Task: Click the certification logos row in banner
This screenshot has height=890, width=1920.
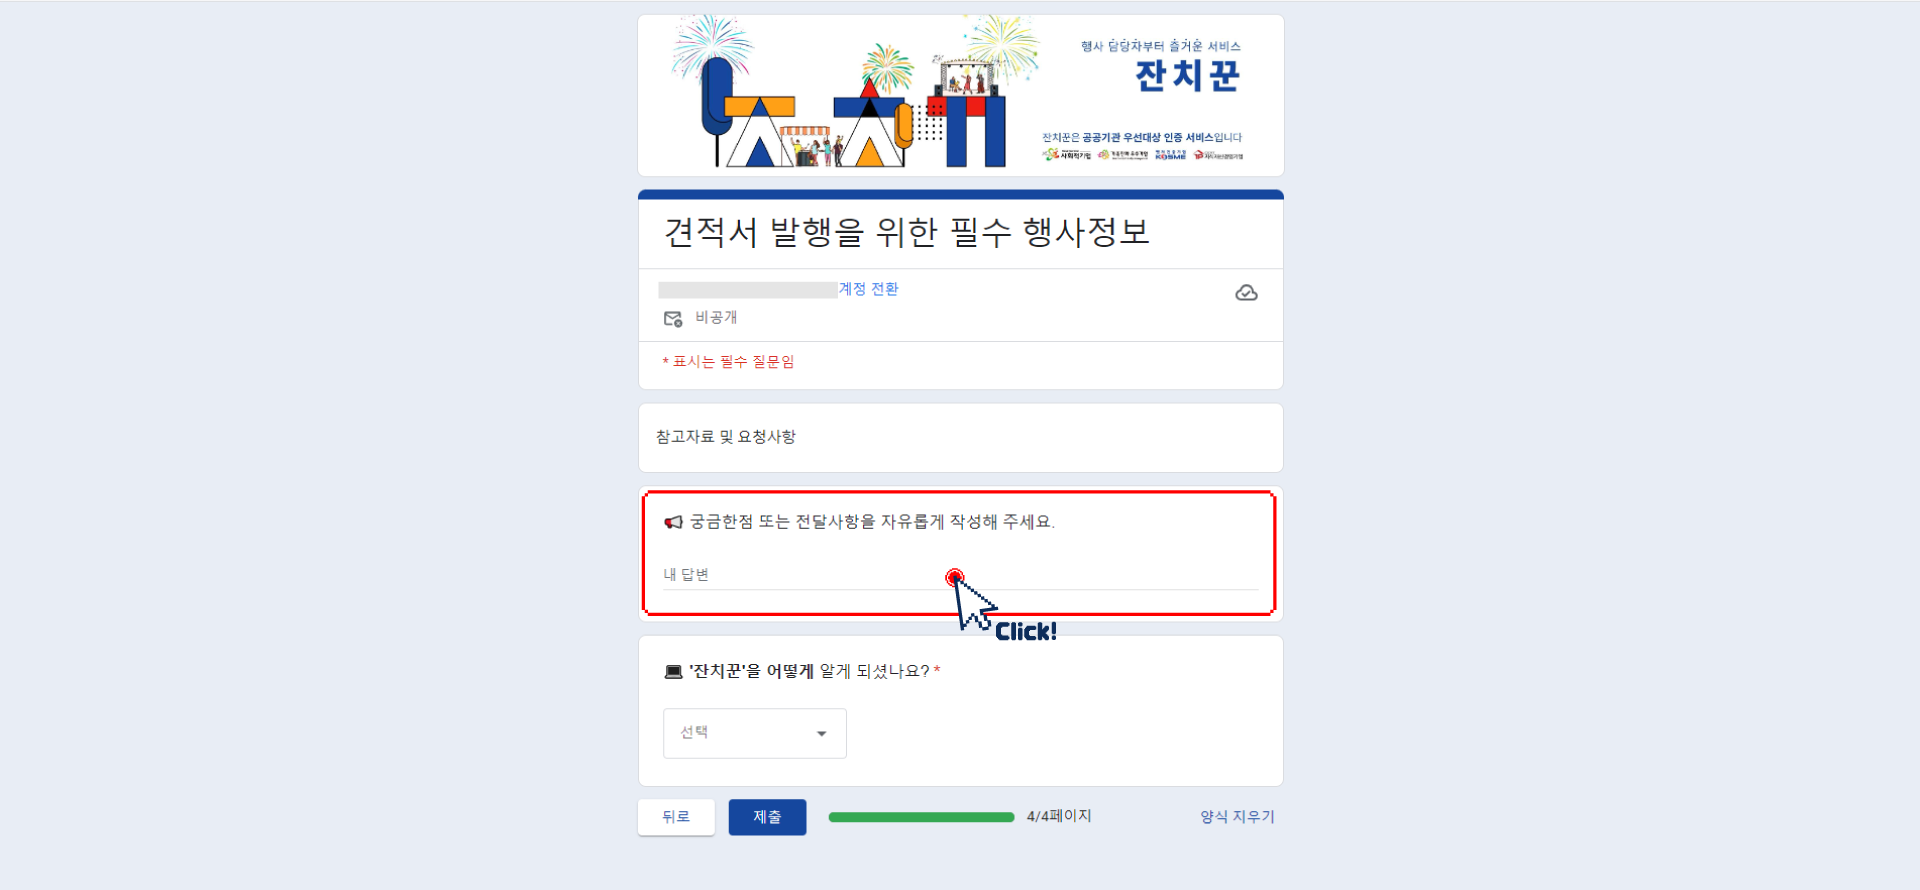Action: pyautogui.click(x=1142, y=155)
